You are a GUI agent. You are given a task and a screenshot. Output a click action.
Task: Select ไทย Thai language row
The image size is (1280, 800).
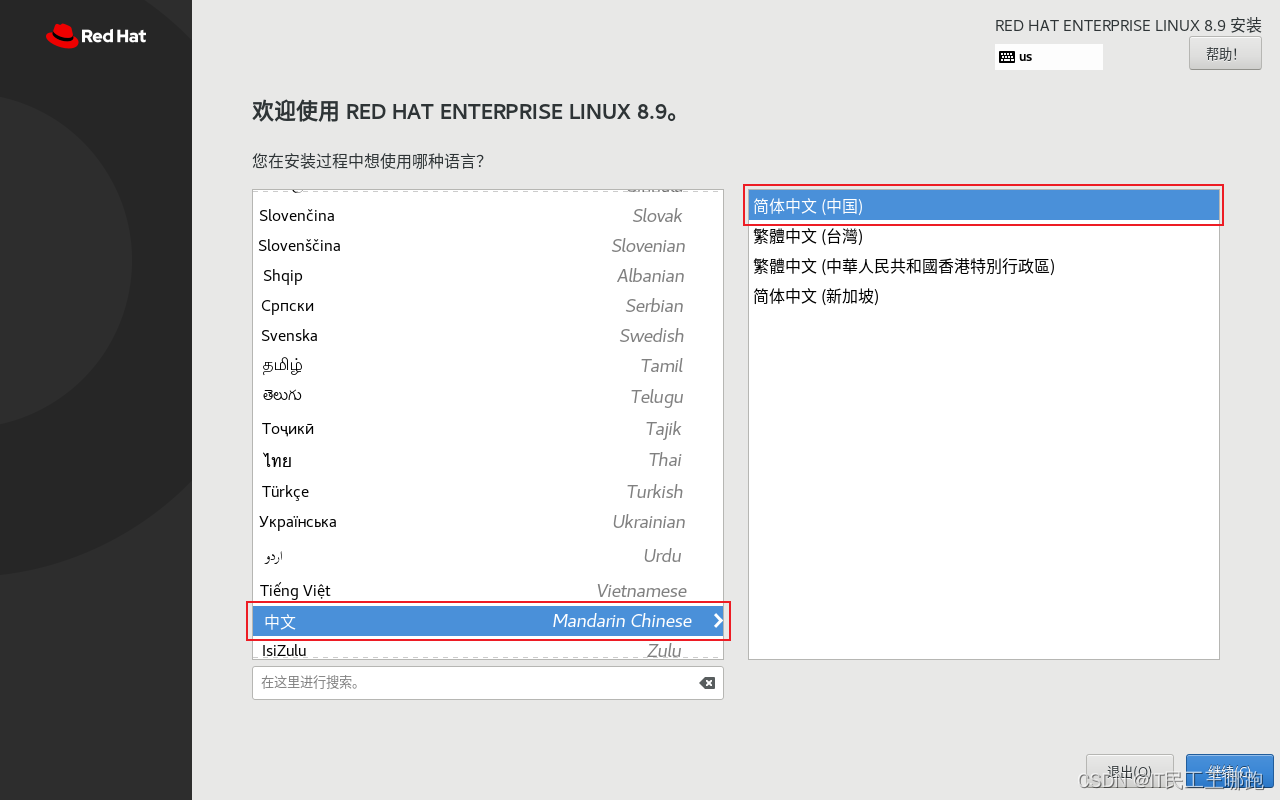coord(487,460)
